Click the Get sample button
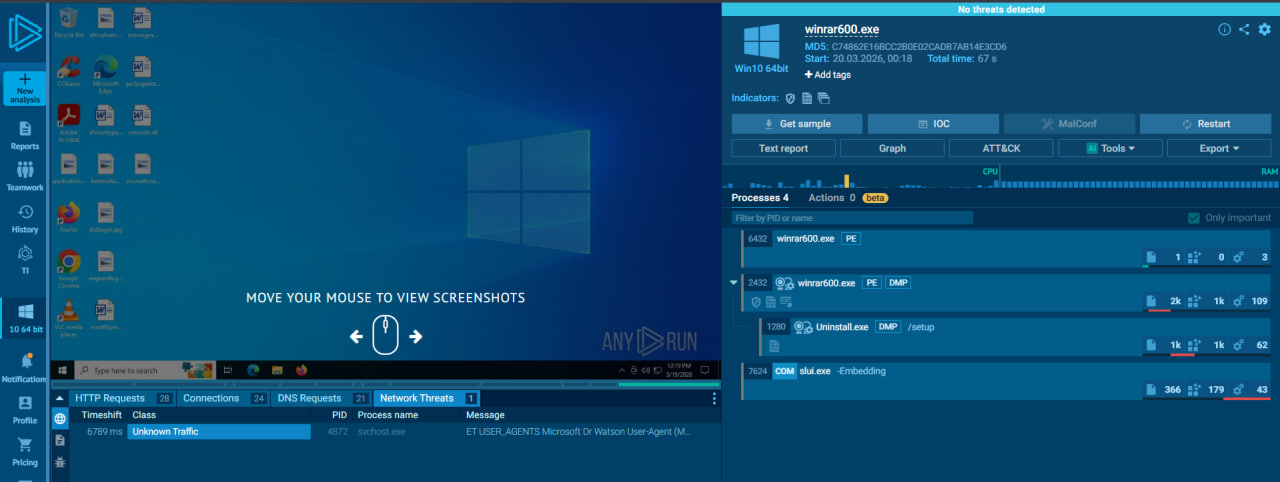 [x=796, y=124]
